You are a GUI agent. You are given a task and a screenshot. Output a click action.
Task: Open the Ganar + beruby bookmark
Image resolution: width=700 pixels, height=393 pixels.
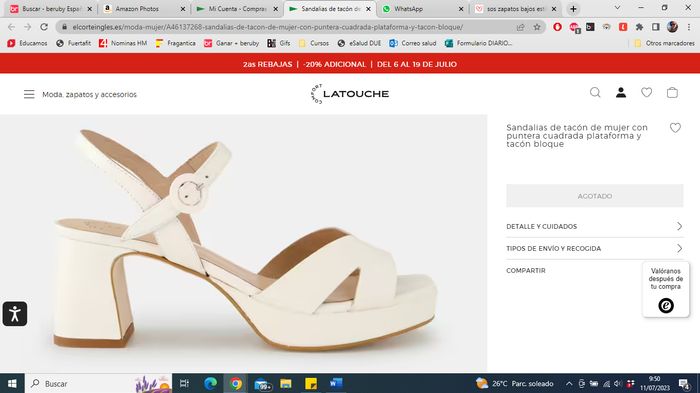pyautogui.click(x=232, y=43)
